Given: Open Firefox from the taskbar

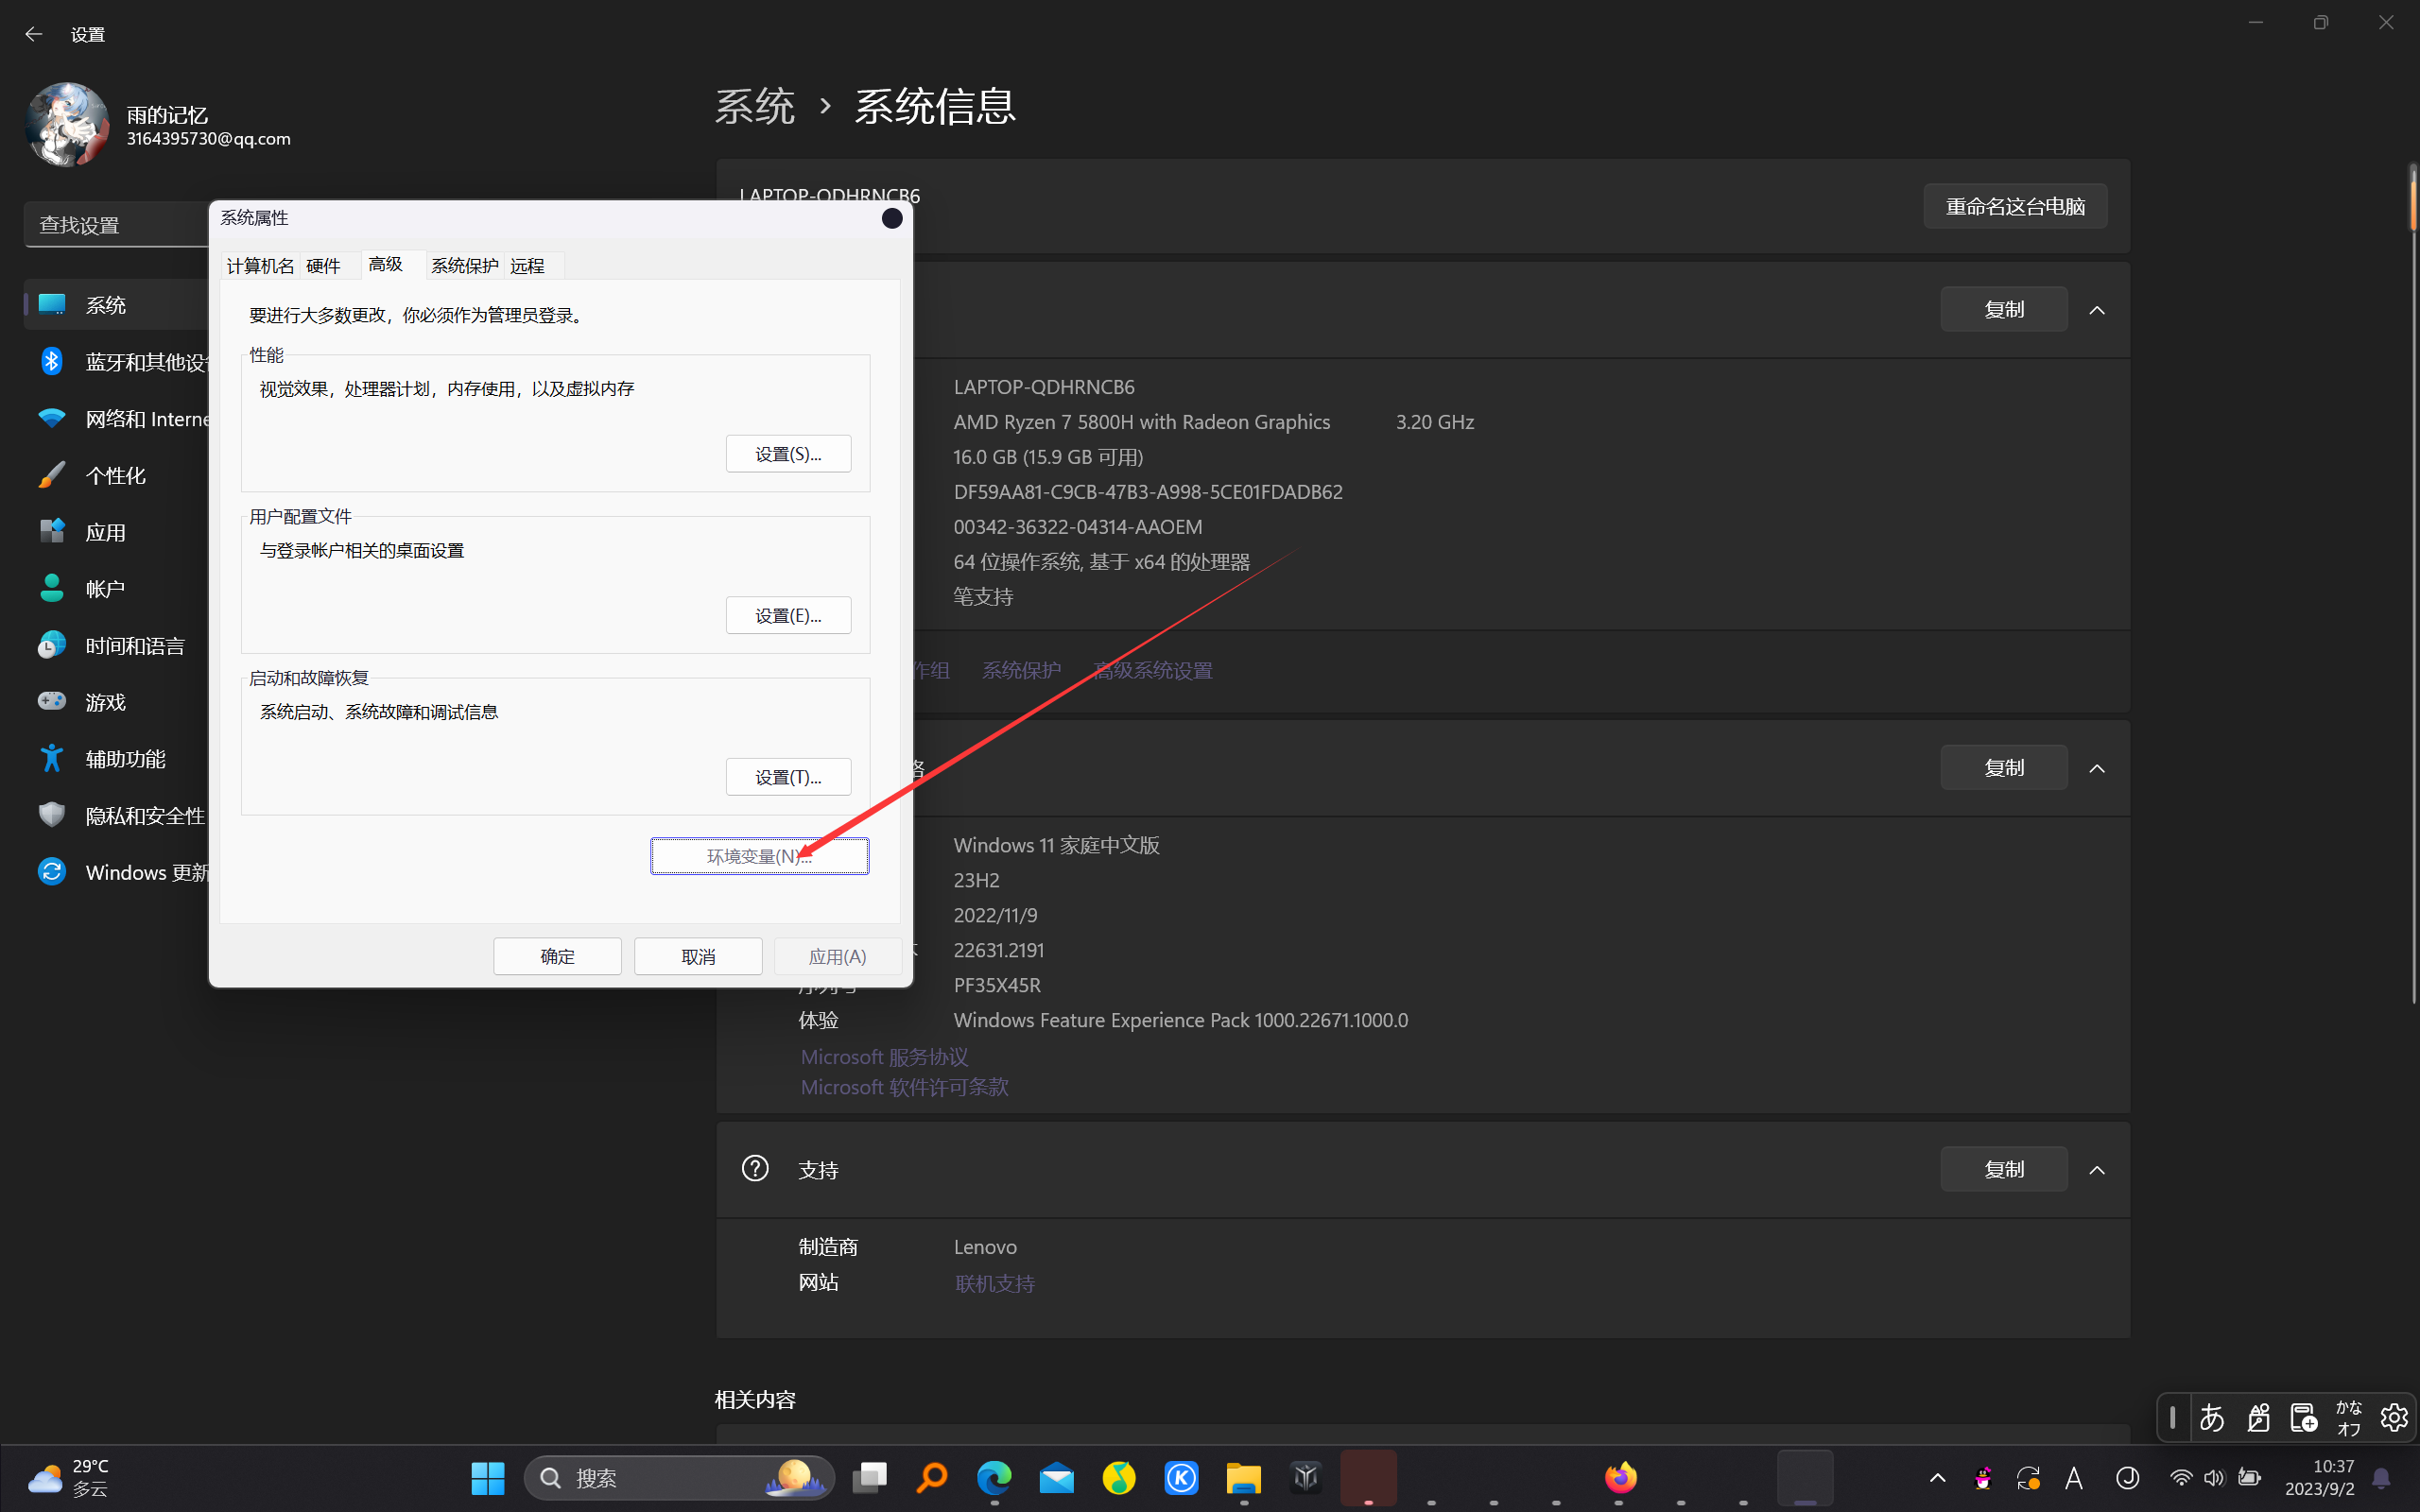Looking at the screenshot, I should (1620, 1477).
